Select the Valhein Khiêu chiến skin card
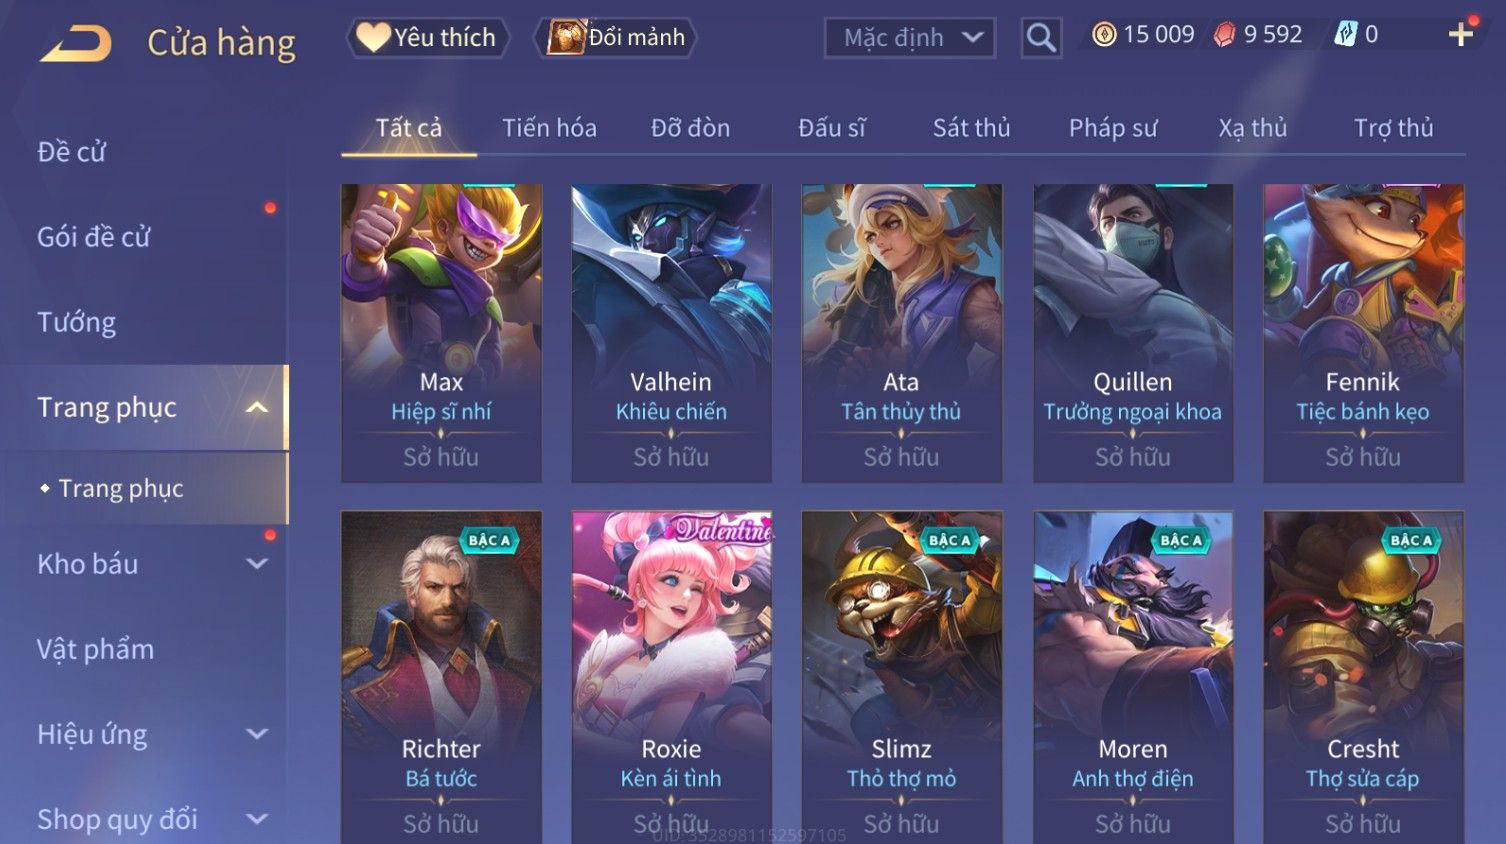The image size is (1506, 844). point(671,333)
